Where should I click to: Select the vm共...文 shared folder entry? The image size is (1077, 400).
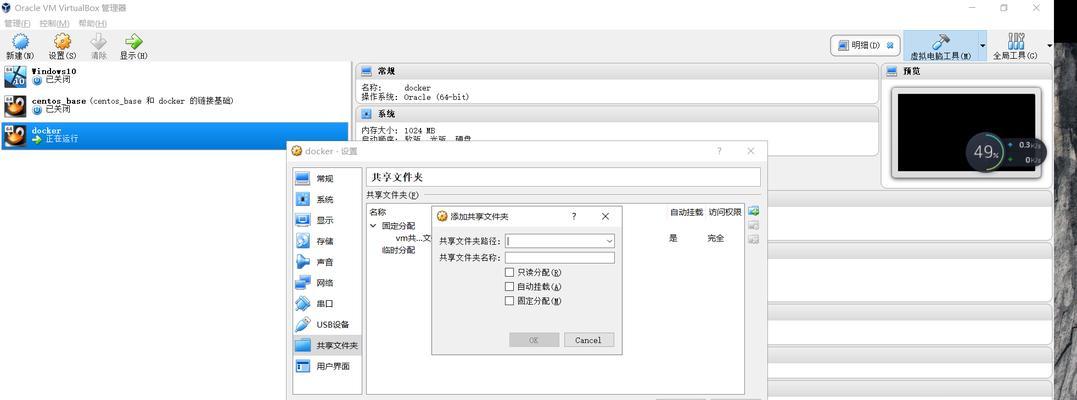(x=413, y=238)
